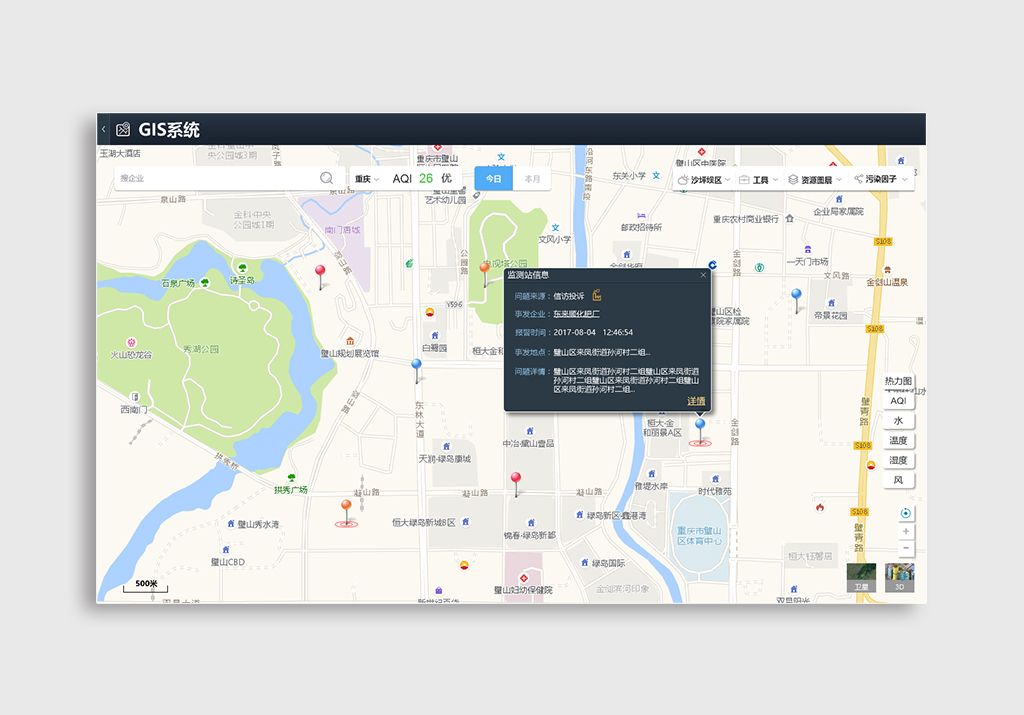Expand the 沙坪坝区 district dropdown

click(x=704, y=180)
